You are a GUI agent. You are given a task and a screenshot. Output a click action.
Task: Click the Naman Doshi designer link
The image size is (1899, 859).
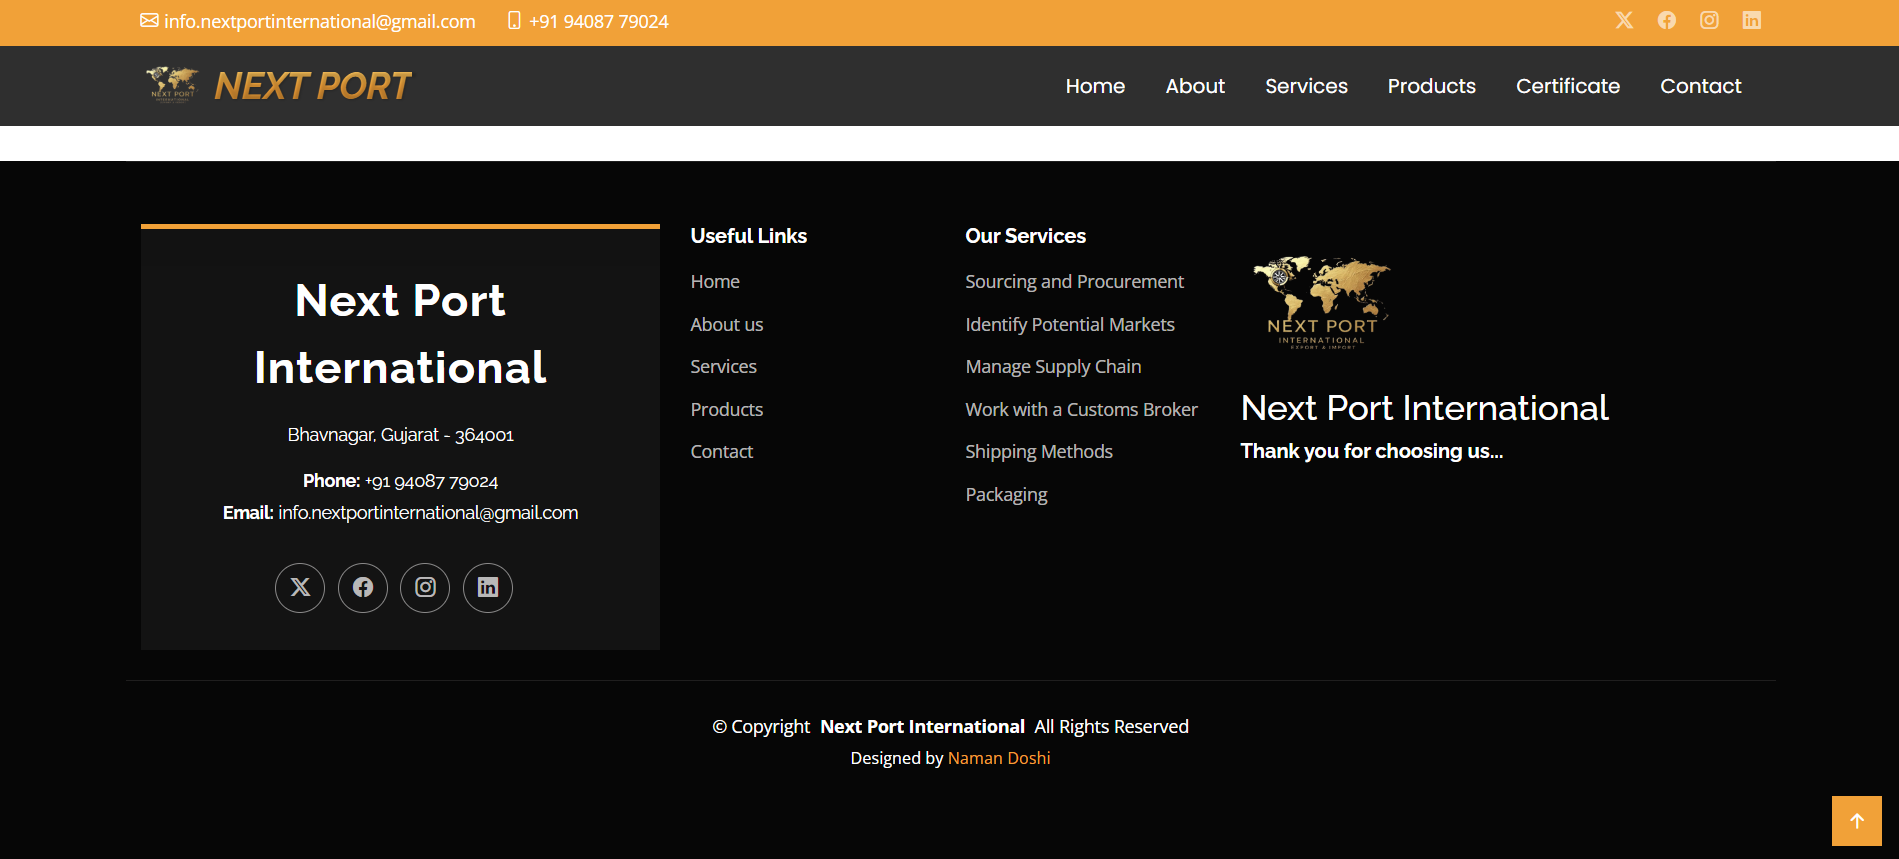[998, 758]
